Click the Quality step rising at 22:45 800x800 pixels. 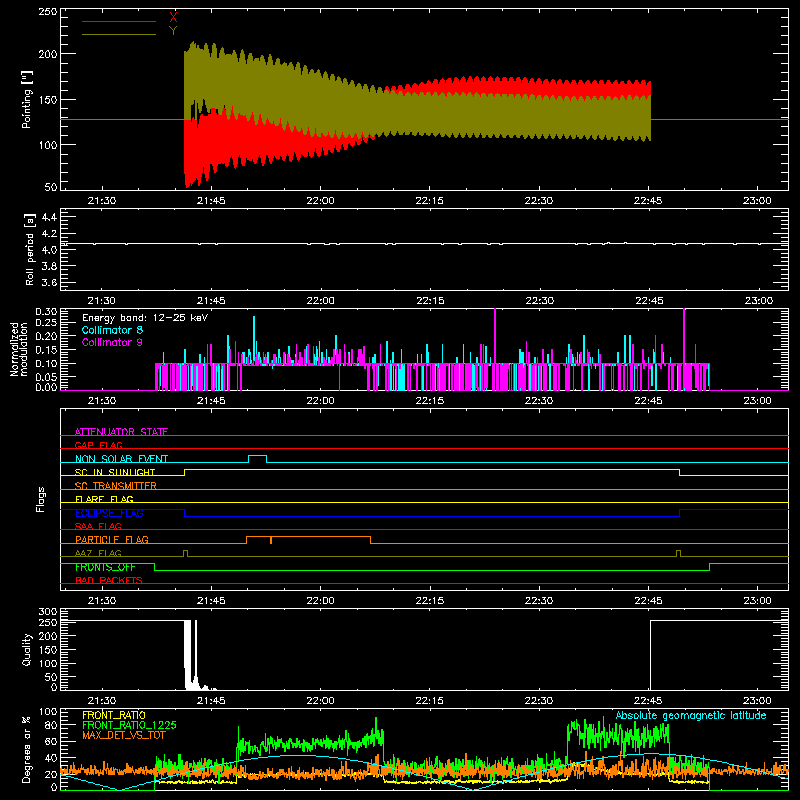(x=651, y=655)
